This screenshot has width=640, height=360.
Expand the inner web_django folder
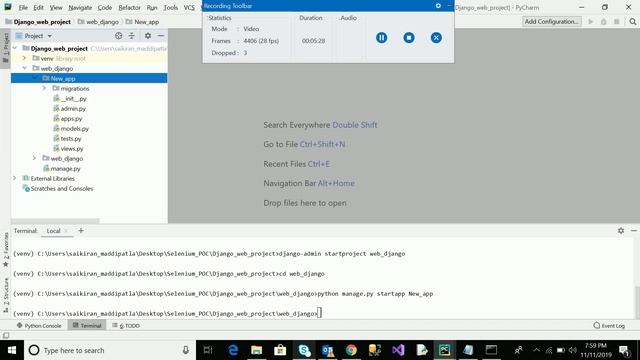(34, 158)
